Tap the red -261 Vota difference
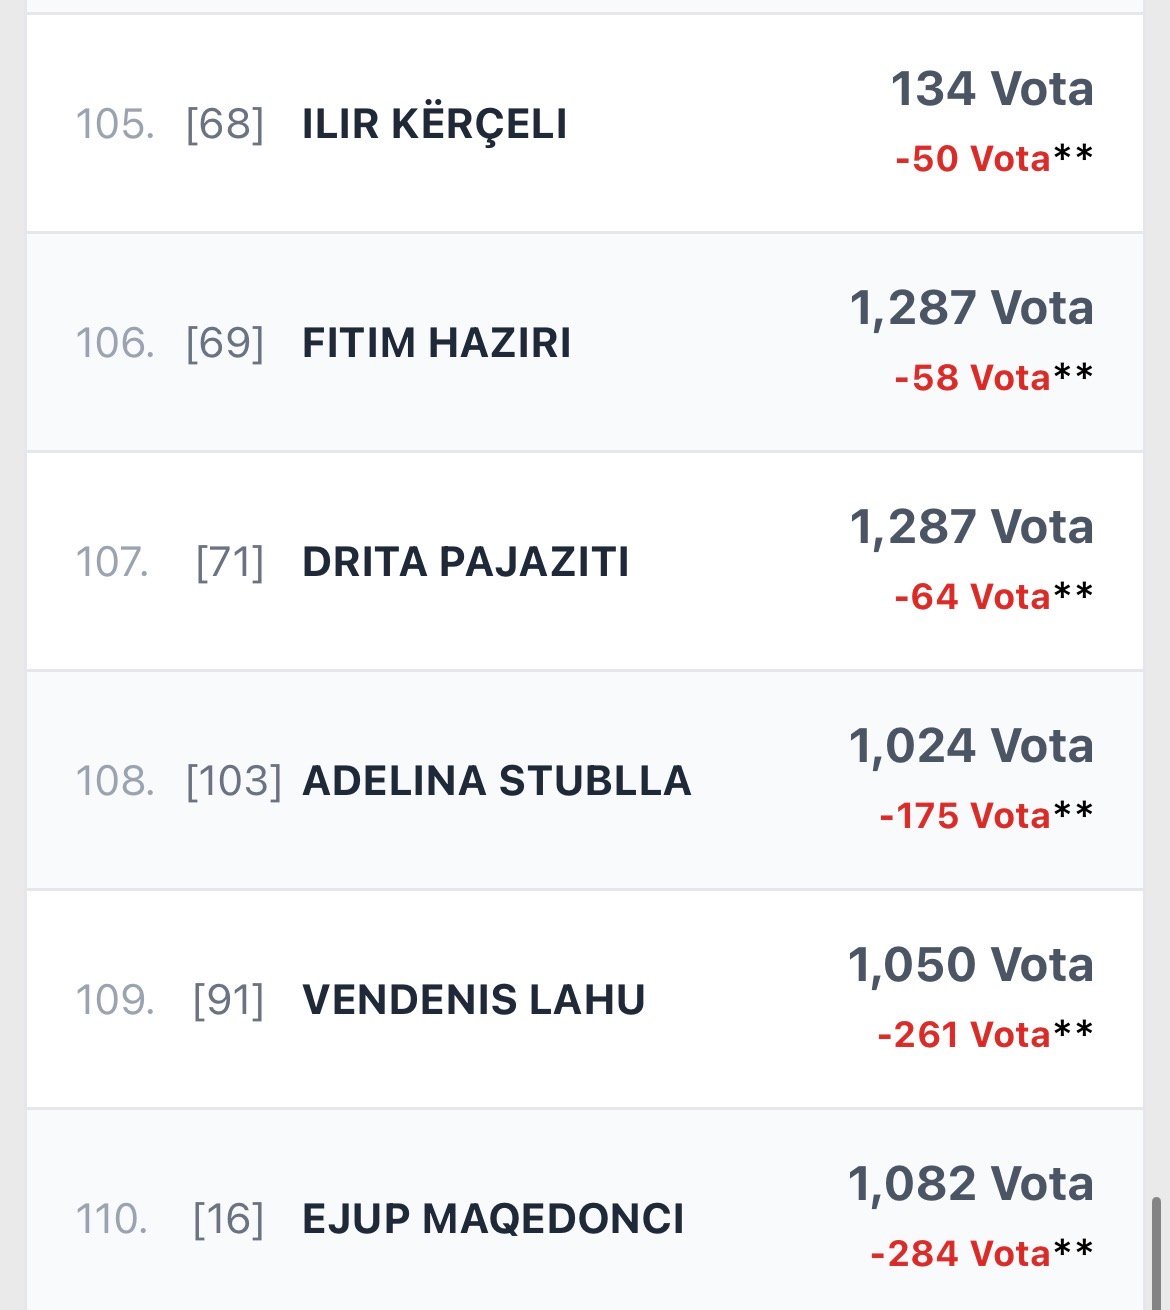Screen dimensions: 1170x1310 [963, 1035]
